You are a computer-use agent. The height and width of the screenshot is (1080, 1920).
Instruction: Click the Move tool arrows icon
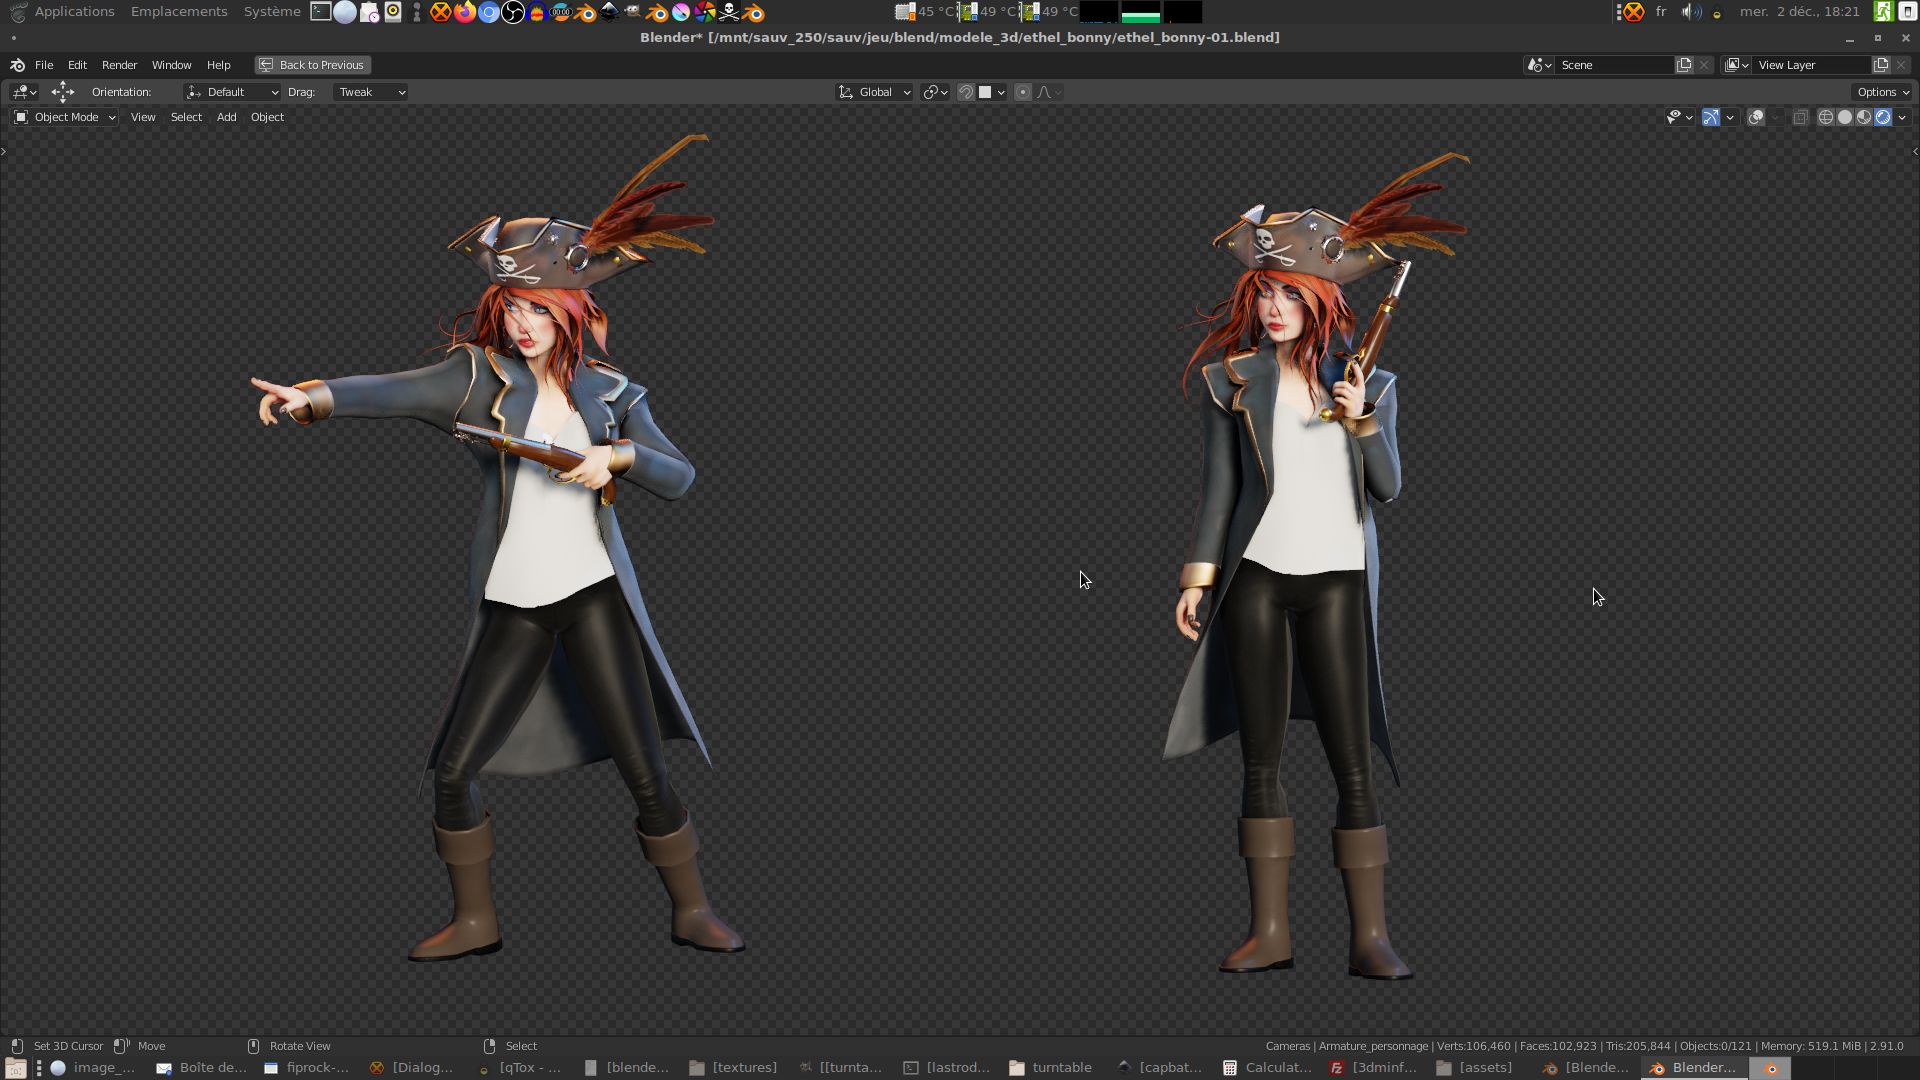[63, 92]
